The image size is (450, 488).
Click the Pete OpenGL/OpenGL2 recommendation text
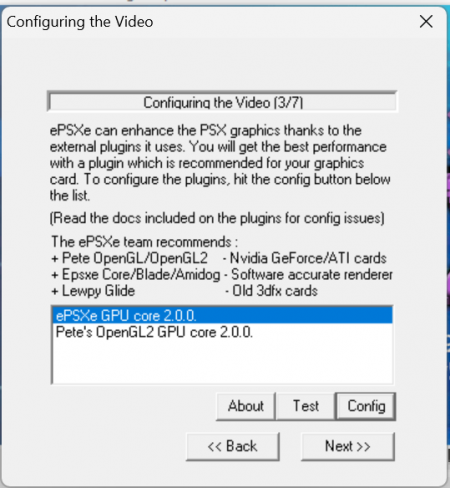click(x=129, y=258)
